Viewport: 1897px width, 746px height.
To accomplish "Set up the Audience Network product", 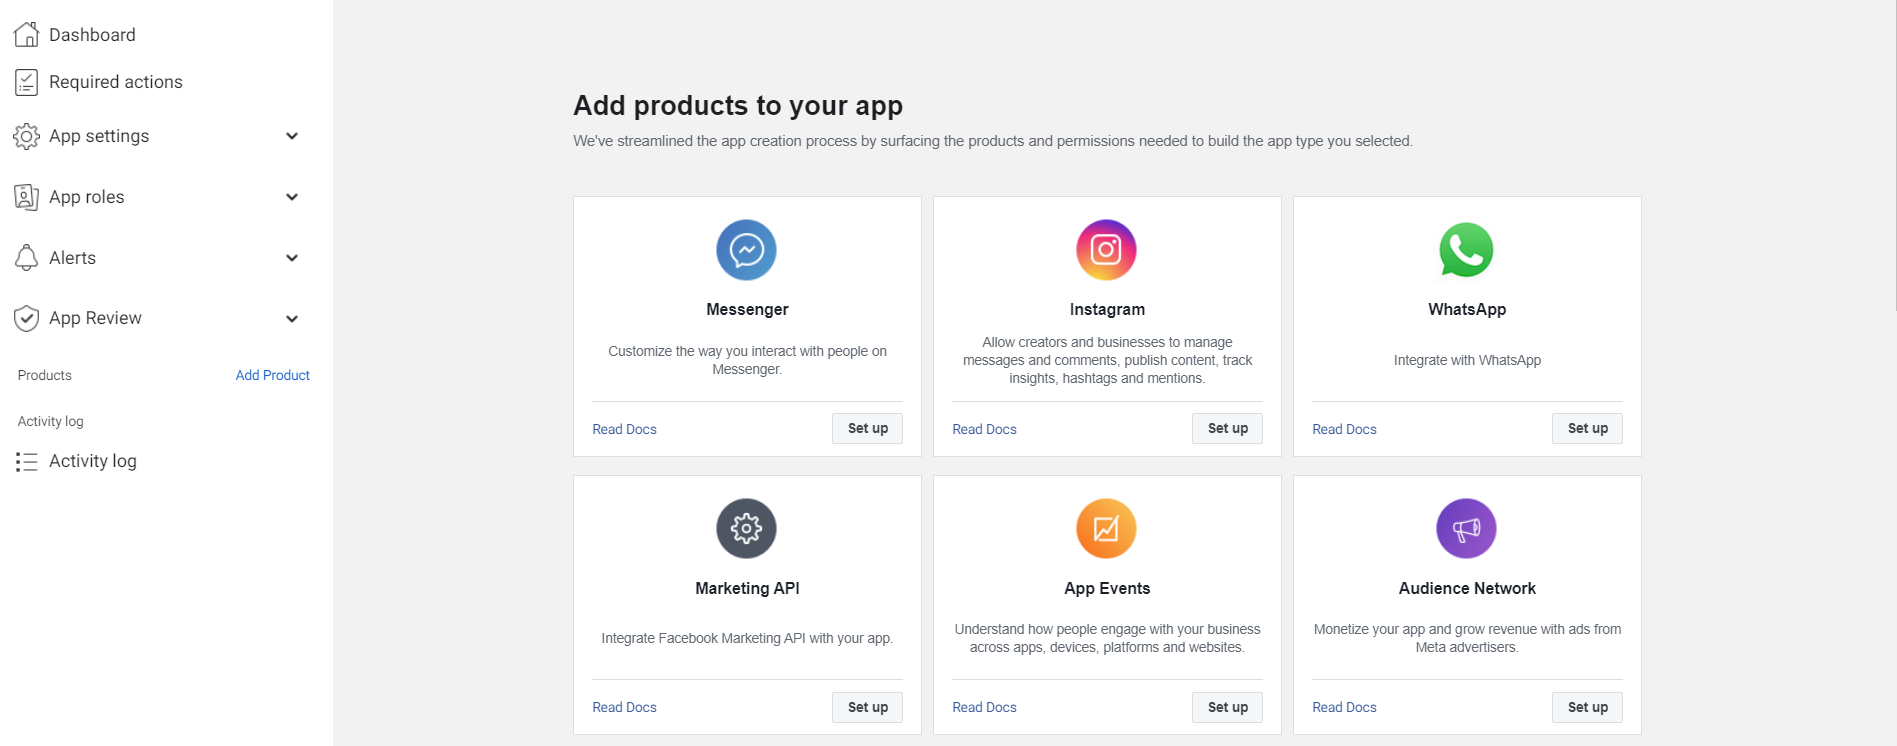I will (1588, 707).
